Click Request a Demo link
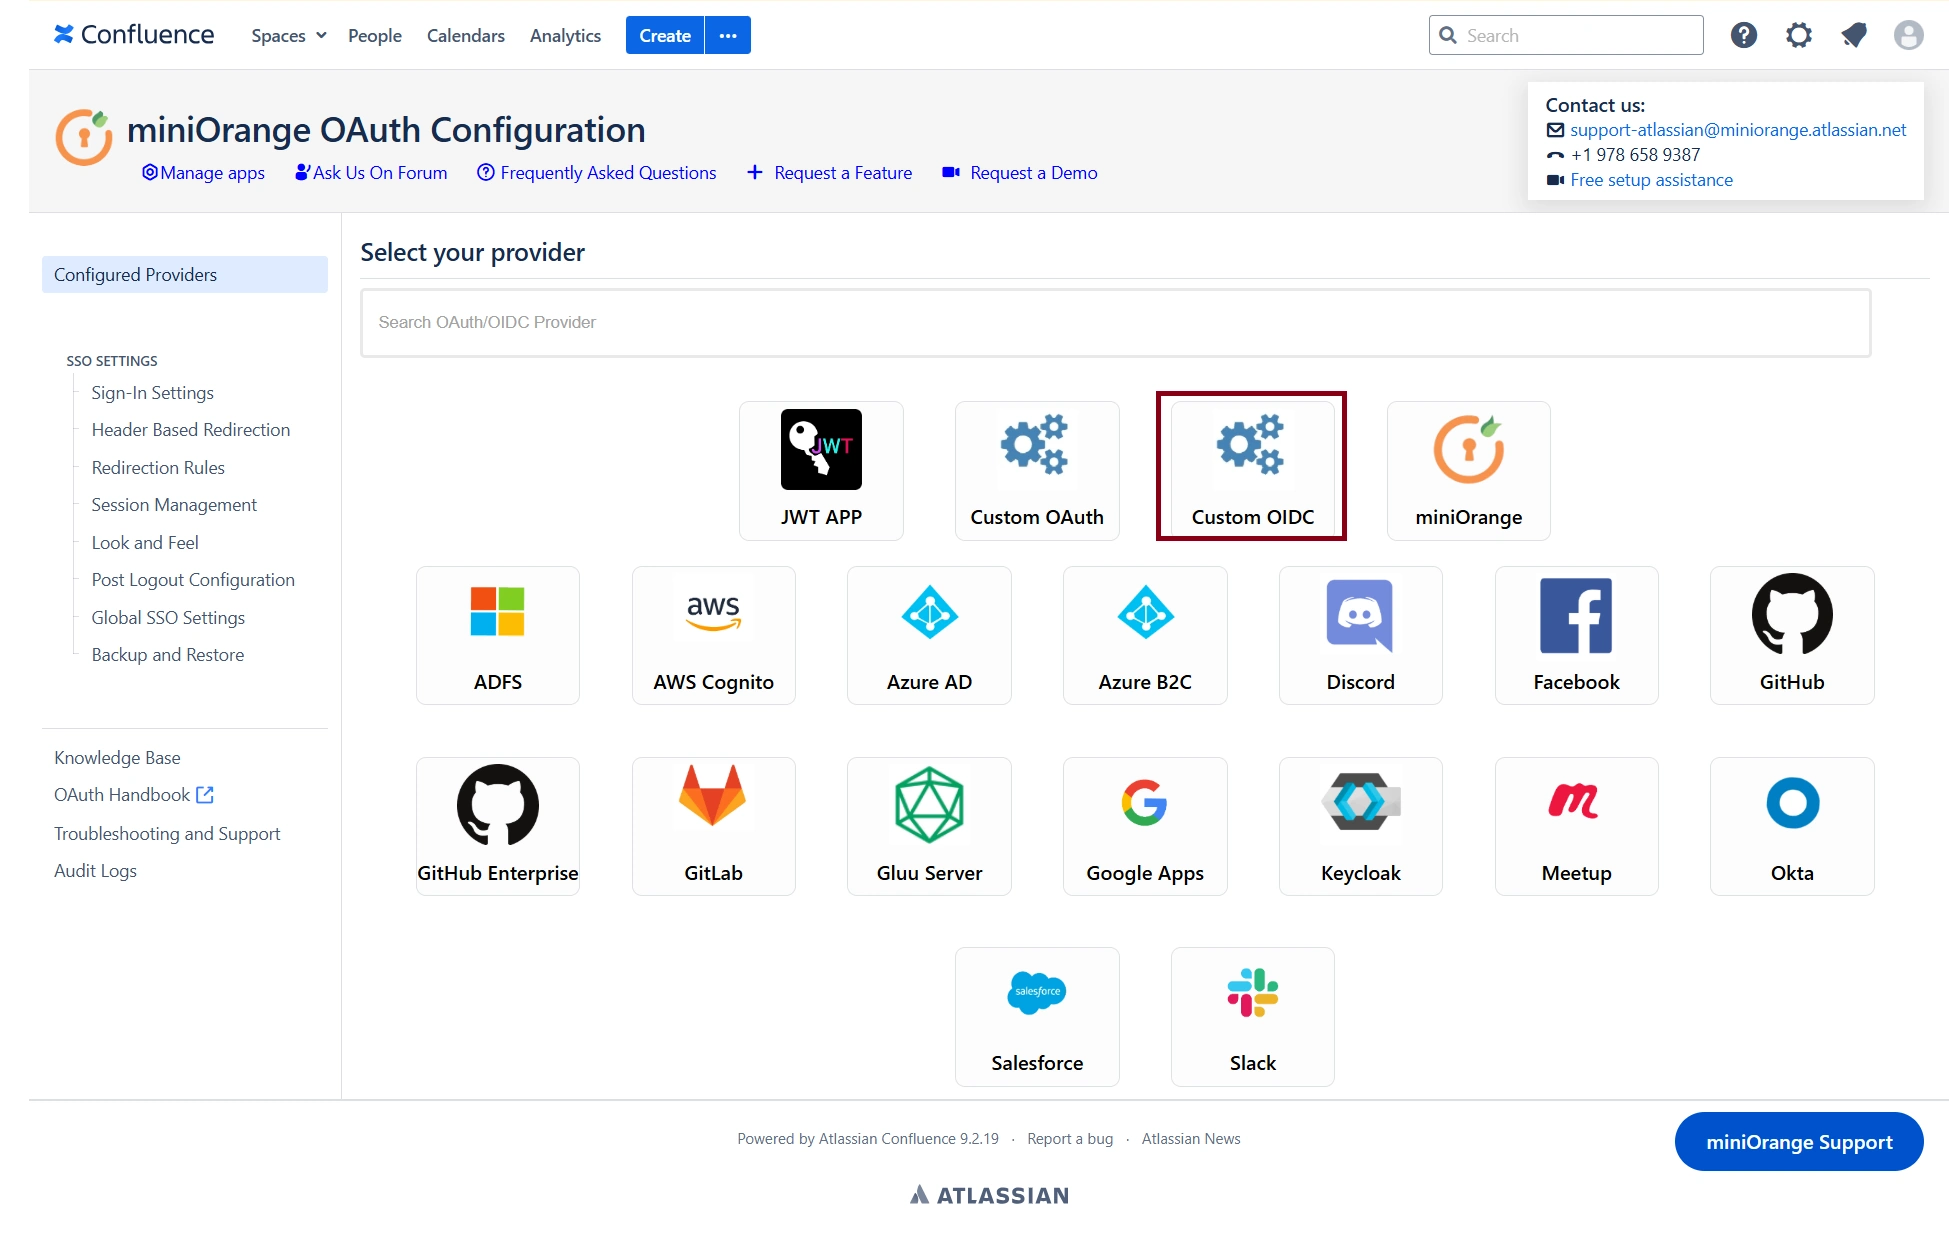This screenshot has width=1949, height=1234. point(1020,173)
